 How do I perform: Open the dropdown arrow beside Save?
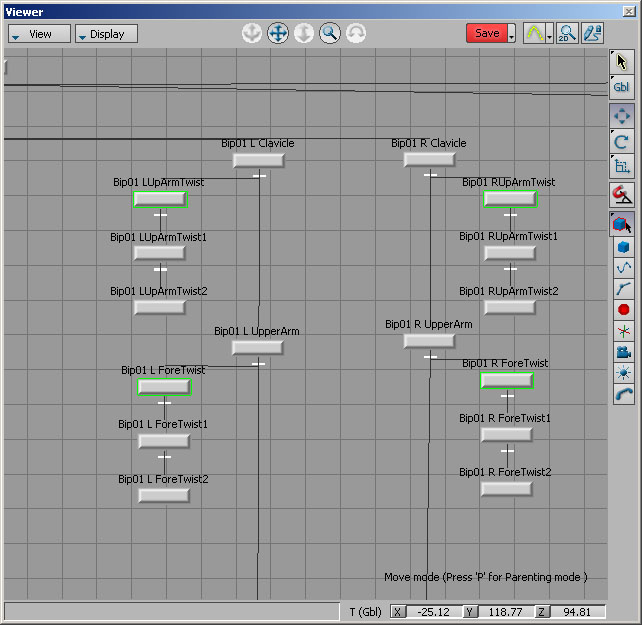511,33
